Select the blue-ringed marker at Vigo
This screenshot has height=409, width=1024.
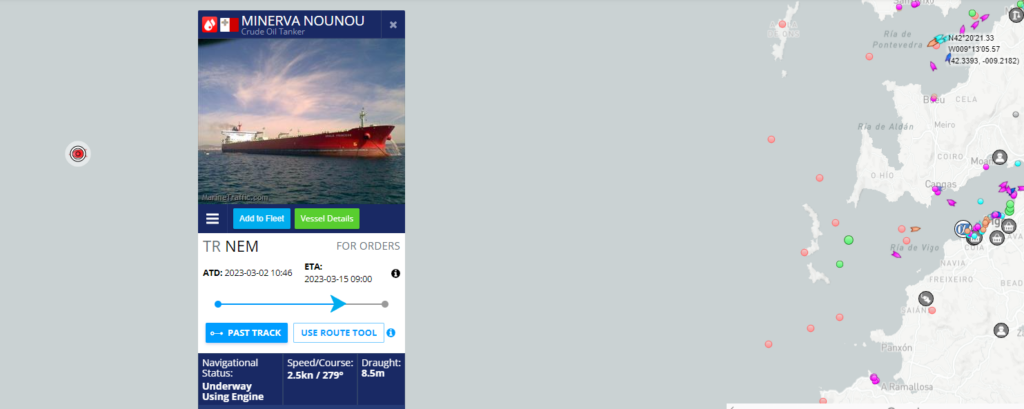[962, 229]
